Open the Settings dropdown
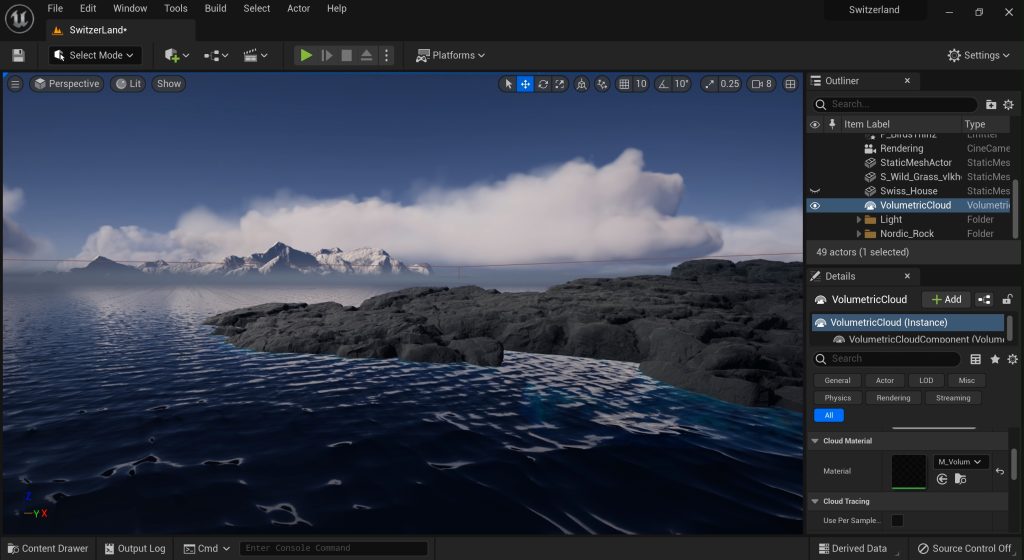1024x560 pixels. pos(978,55)
